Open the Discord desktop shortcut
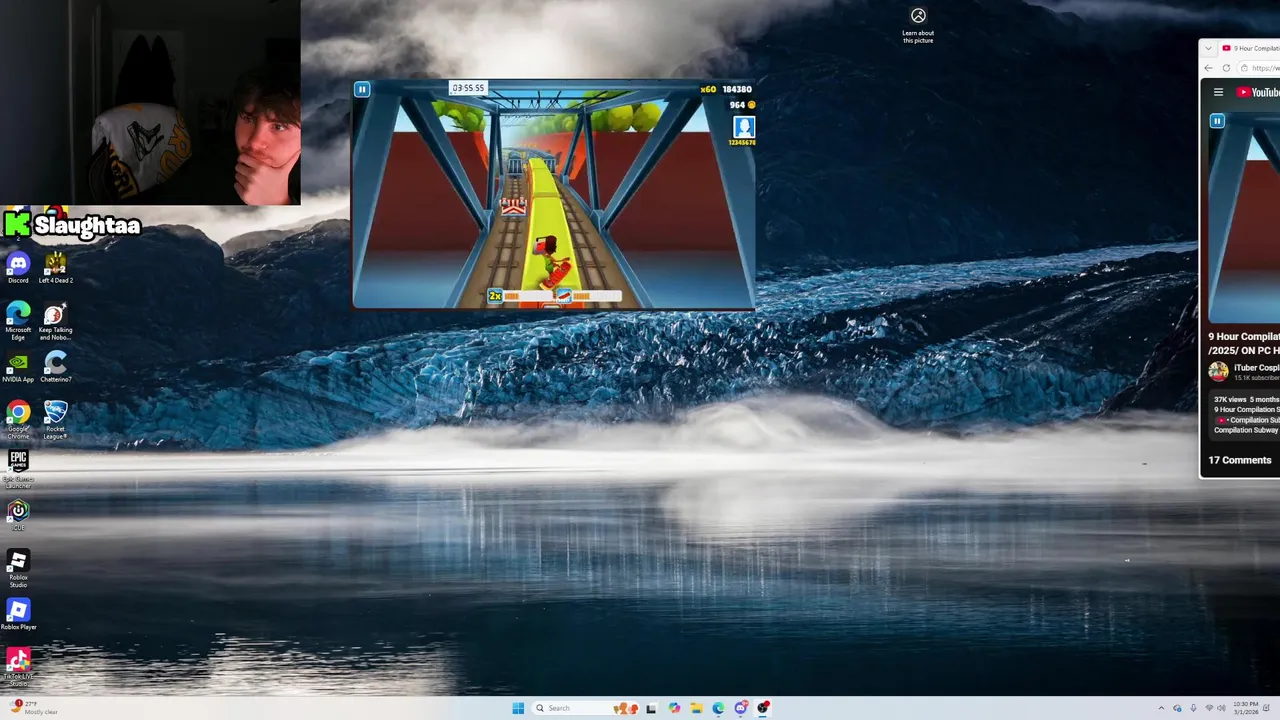 (18, 268)
